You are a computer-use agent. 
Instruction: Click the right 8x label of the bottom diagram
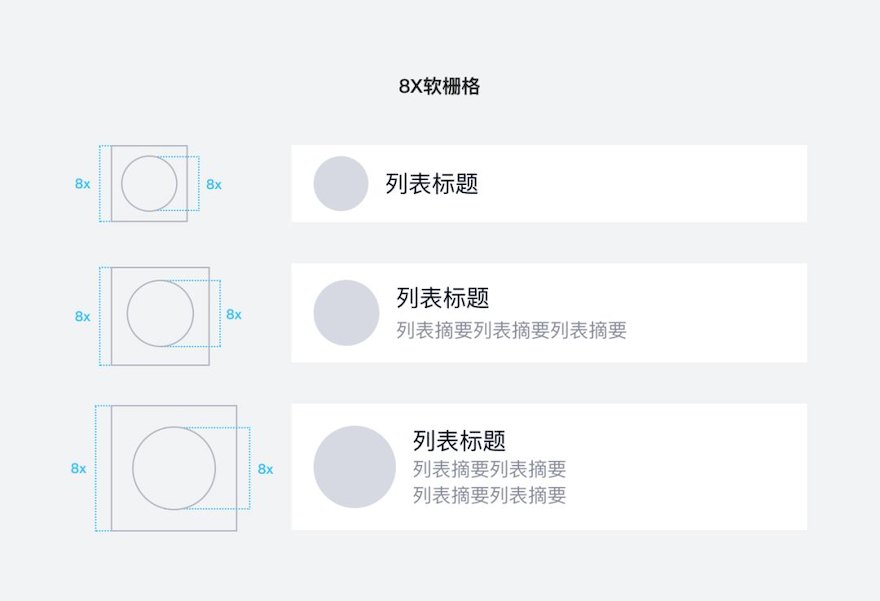pyautogui.click(x=265, y=469)
